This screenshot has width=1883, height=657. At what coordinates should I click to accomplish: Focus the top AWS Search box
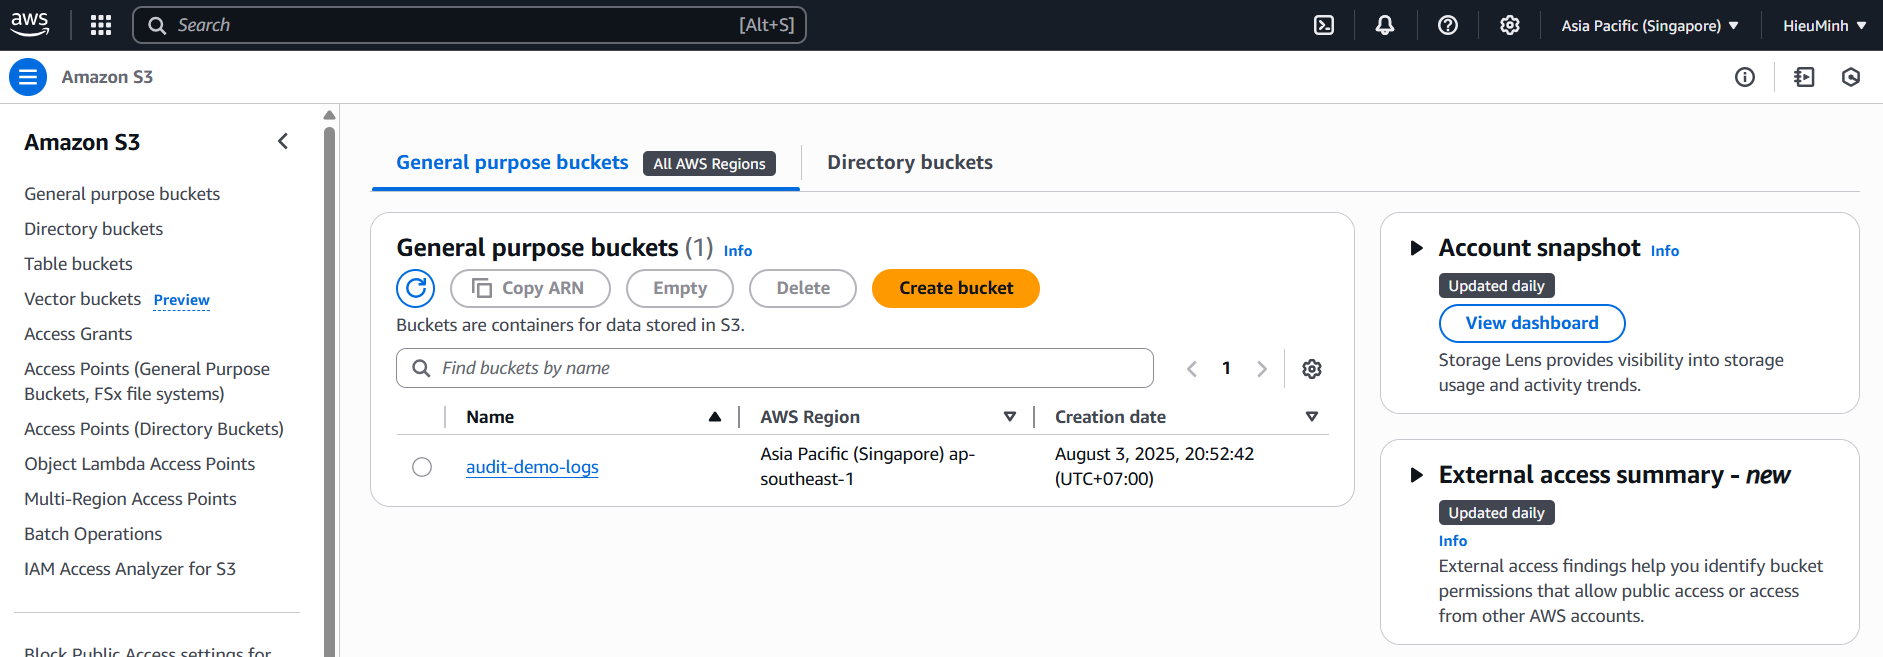pos(469,25)
